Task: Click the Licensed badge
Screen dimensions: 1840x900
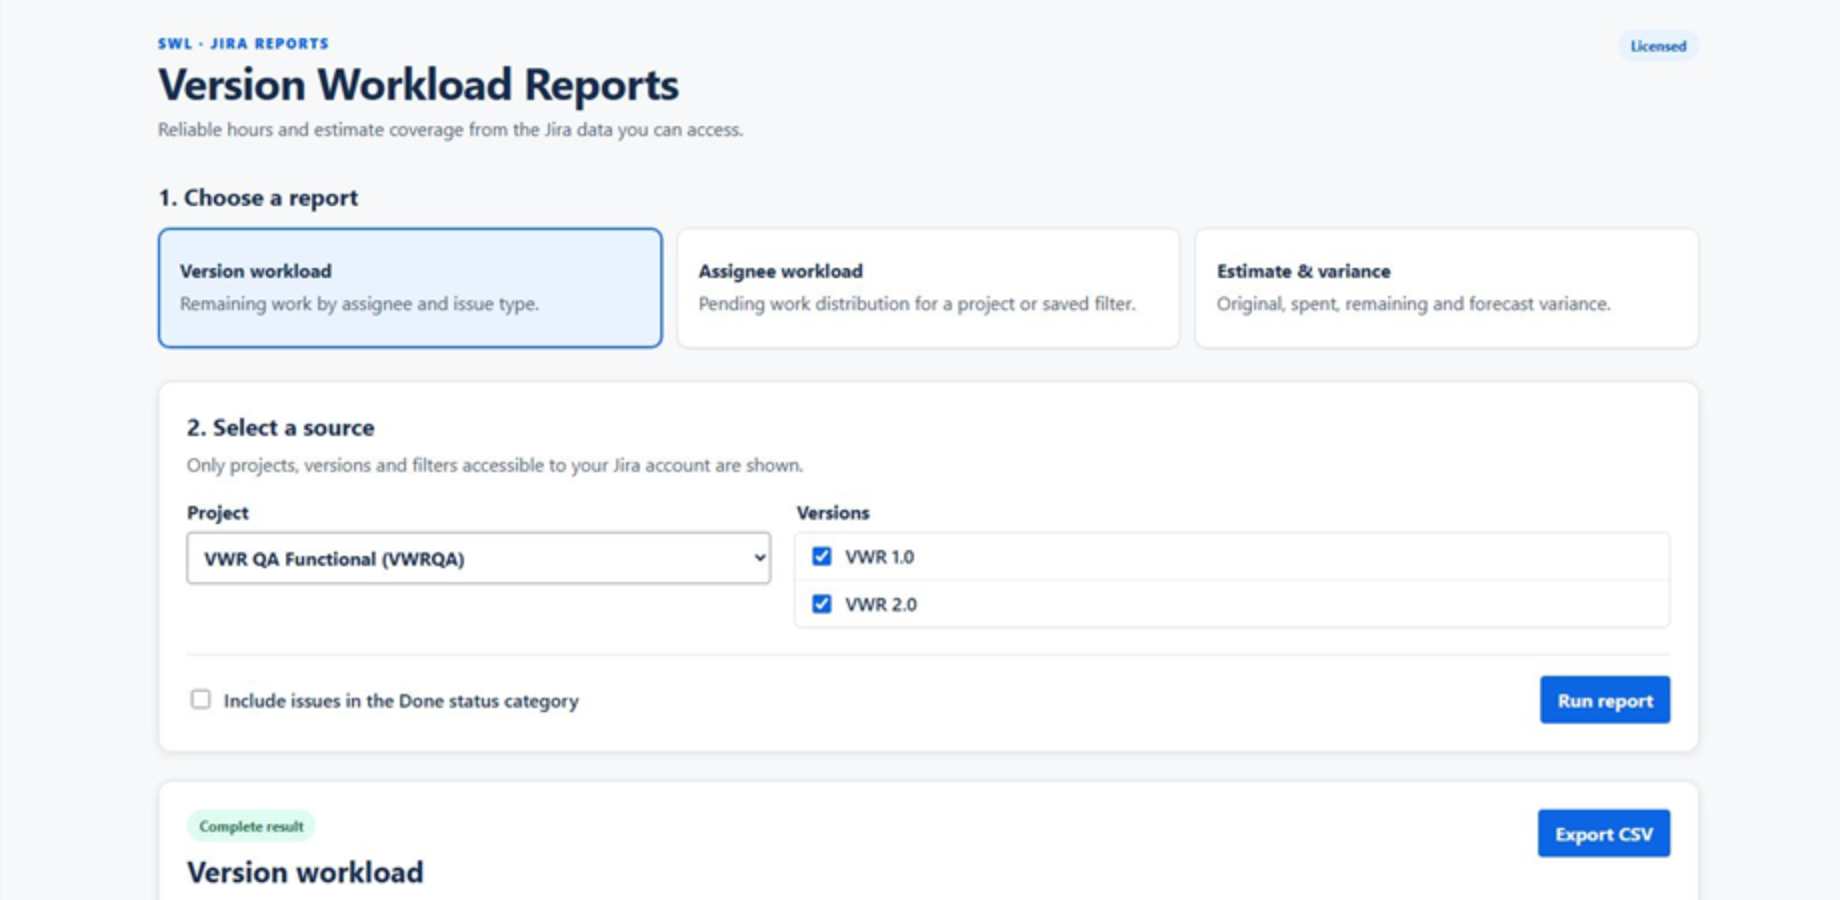Action: (x=1658, y=46)
